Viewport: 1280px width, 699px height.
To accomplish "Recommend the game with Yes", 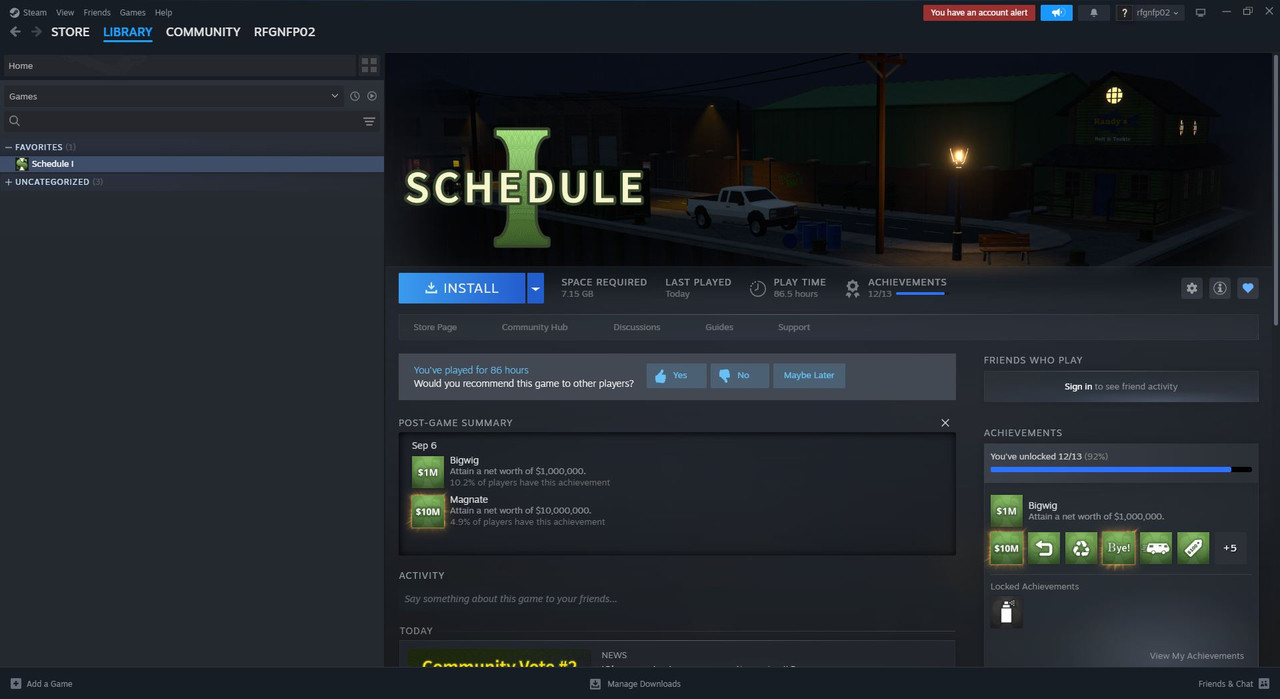I will point(676,375).
